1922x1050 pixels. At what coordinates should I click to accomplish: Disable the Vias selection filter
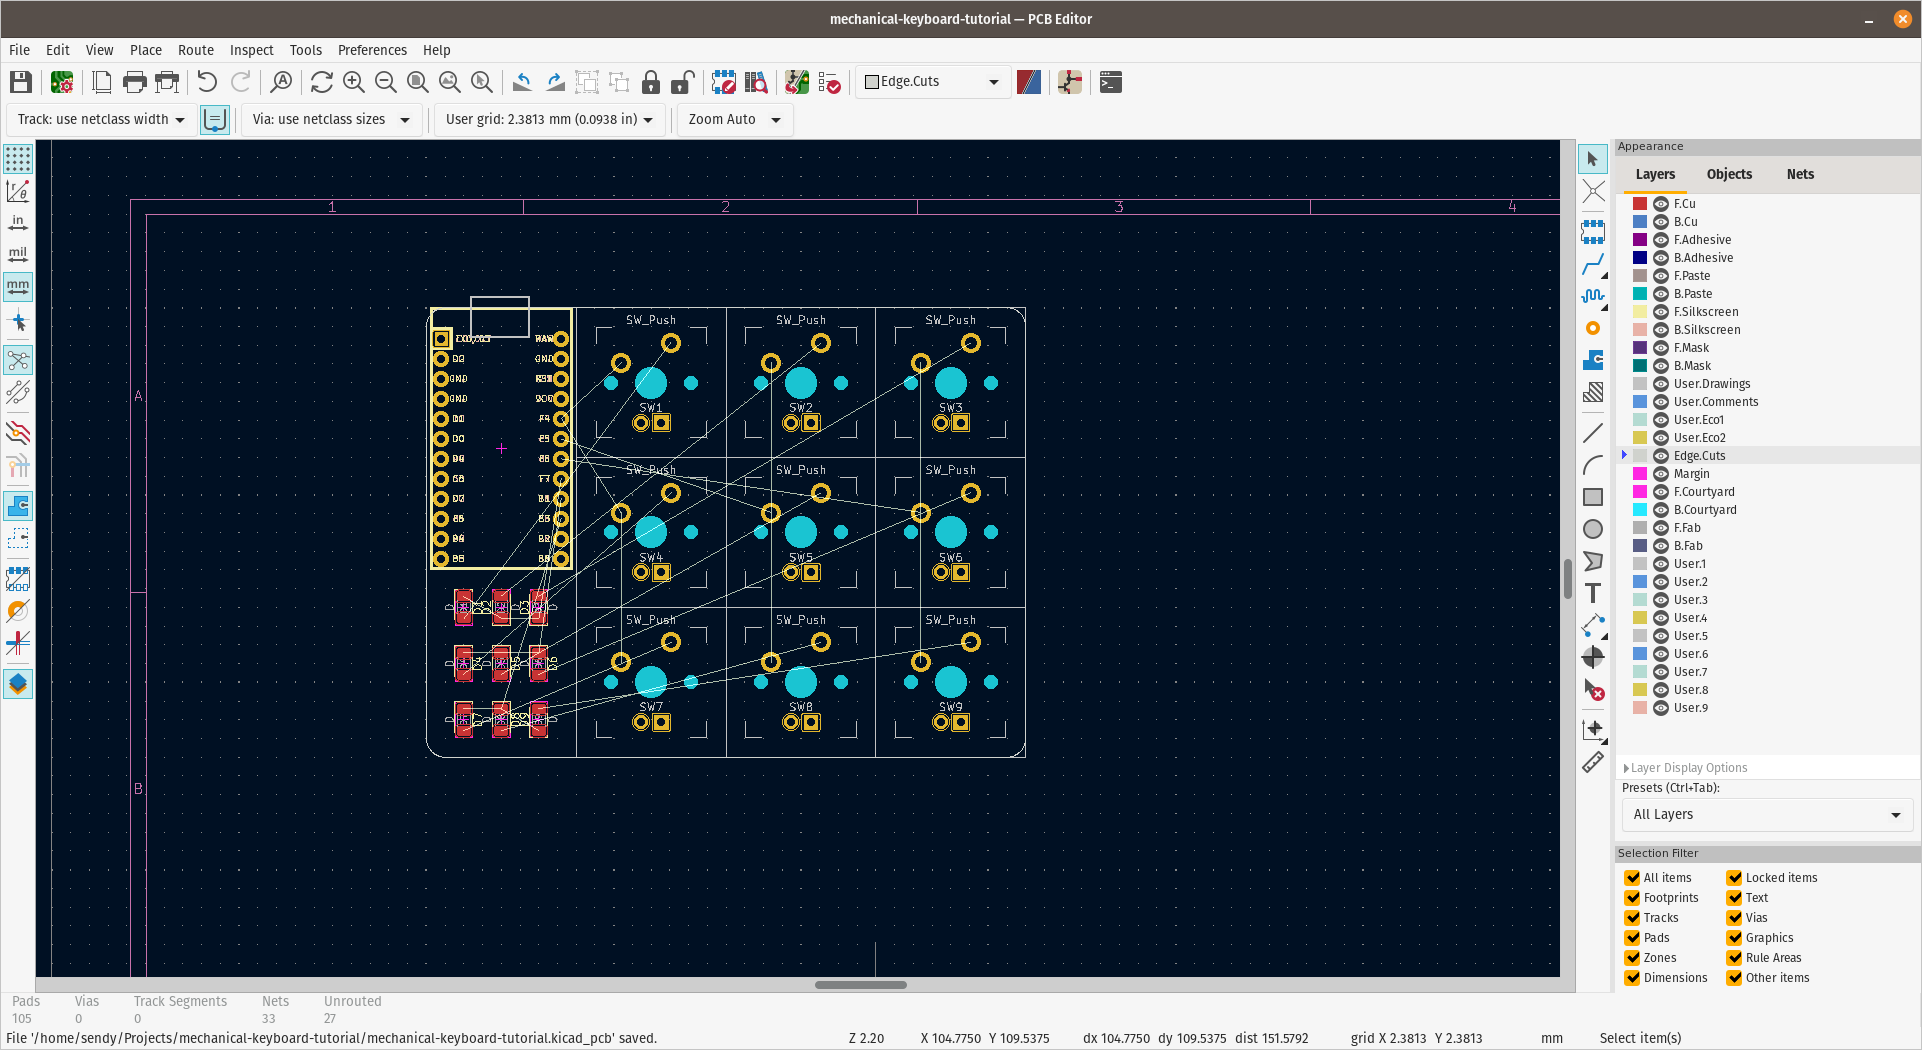(1734, 917)
